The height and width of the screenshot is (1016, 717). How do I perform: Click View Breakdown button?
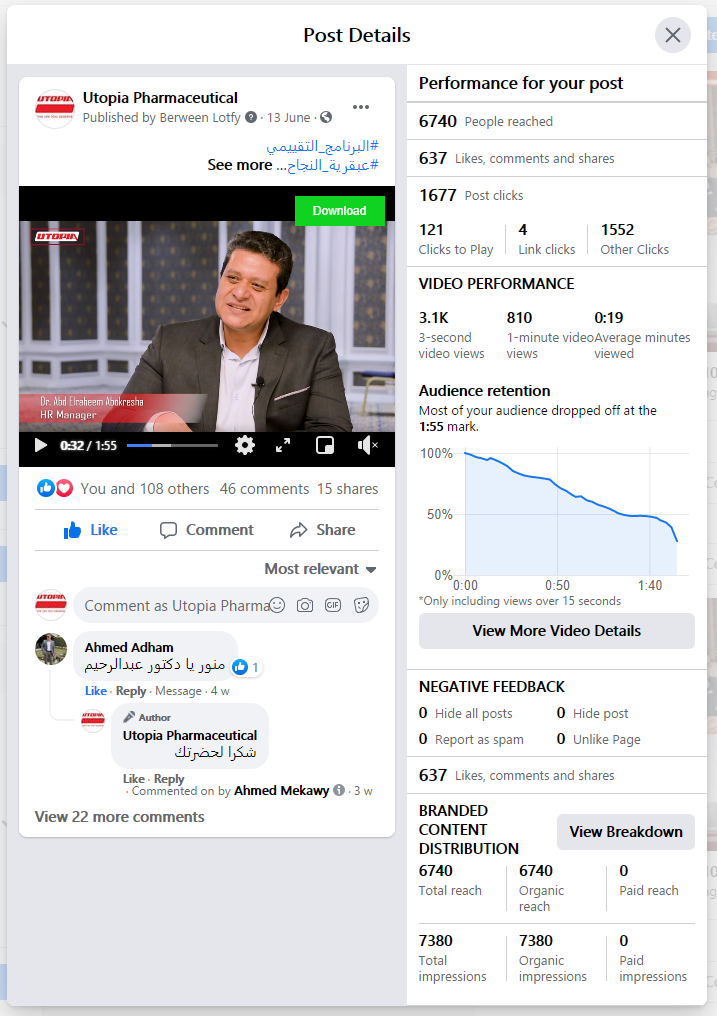[626, 832]
